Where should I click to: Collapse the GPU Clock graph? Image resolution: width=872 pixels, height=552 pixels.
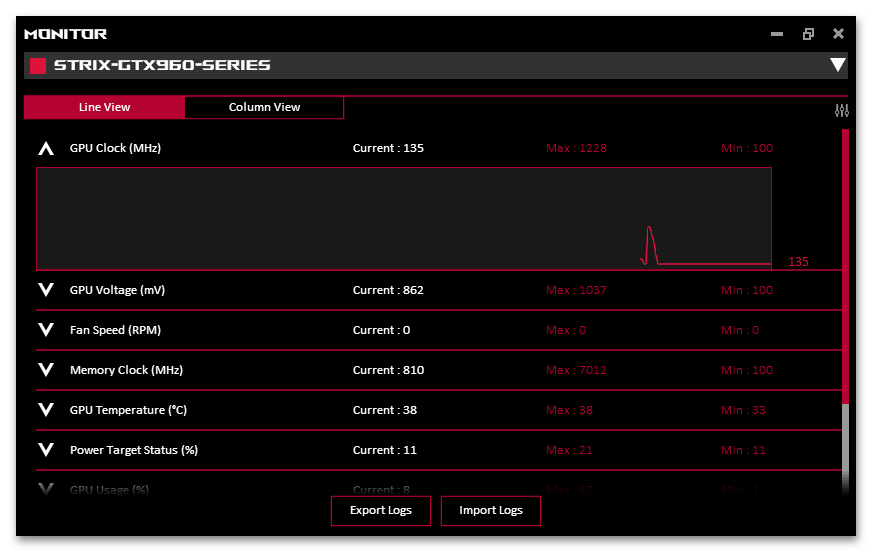45,149
